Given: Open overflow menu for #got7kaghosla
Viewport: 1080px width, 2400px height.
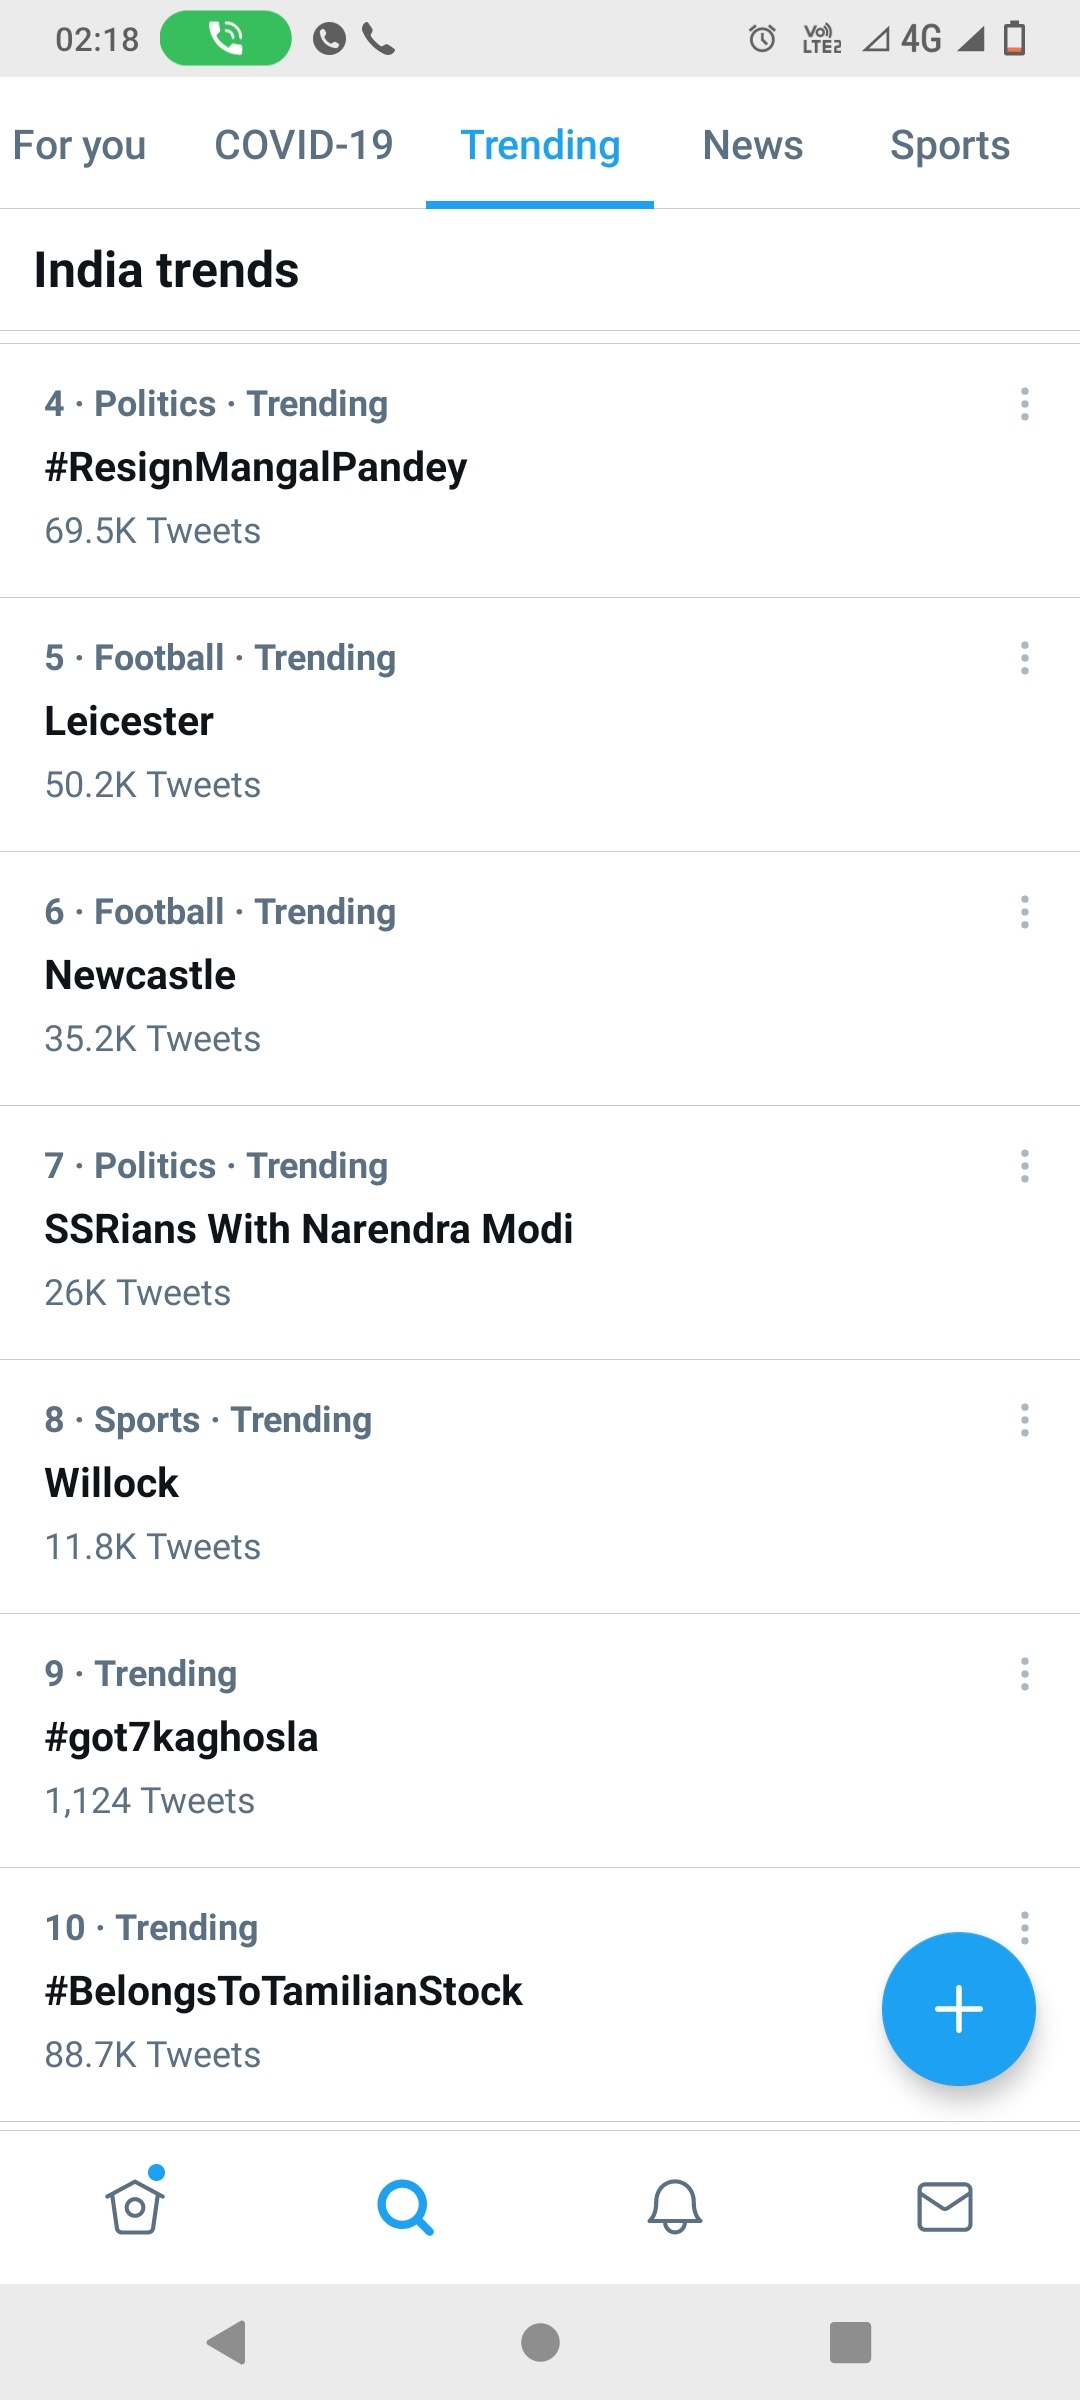Looking at the screenshot, I should 1024,1674.
